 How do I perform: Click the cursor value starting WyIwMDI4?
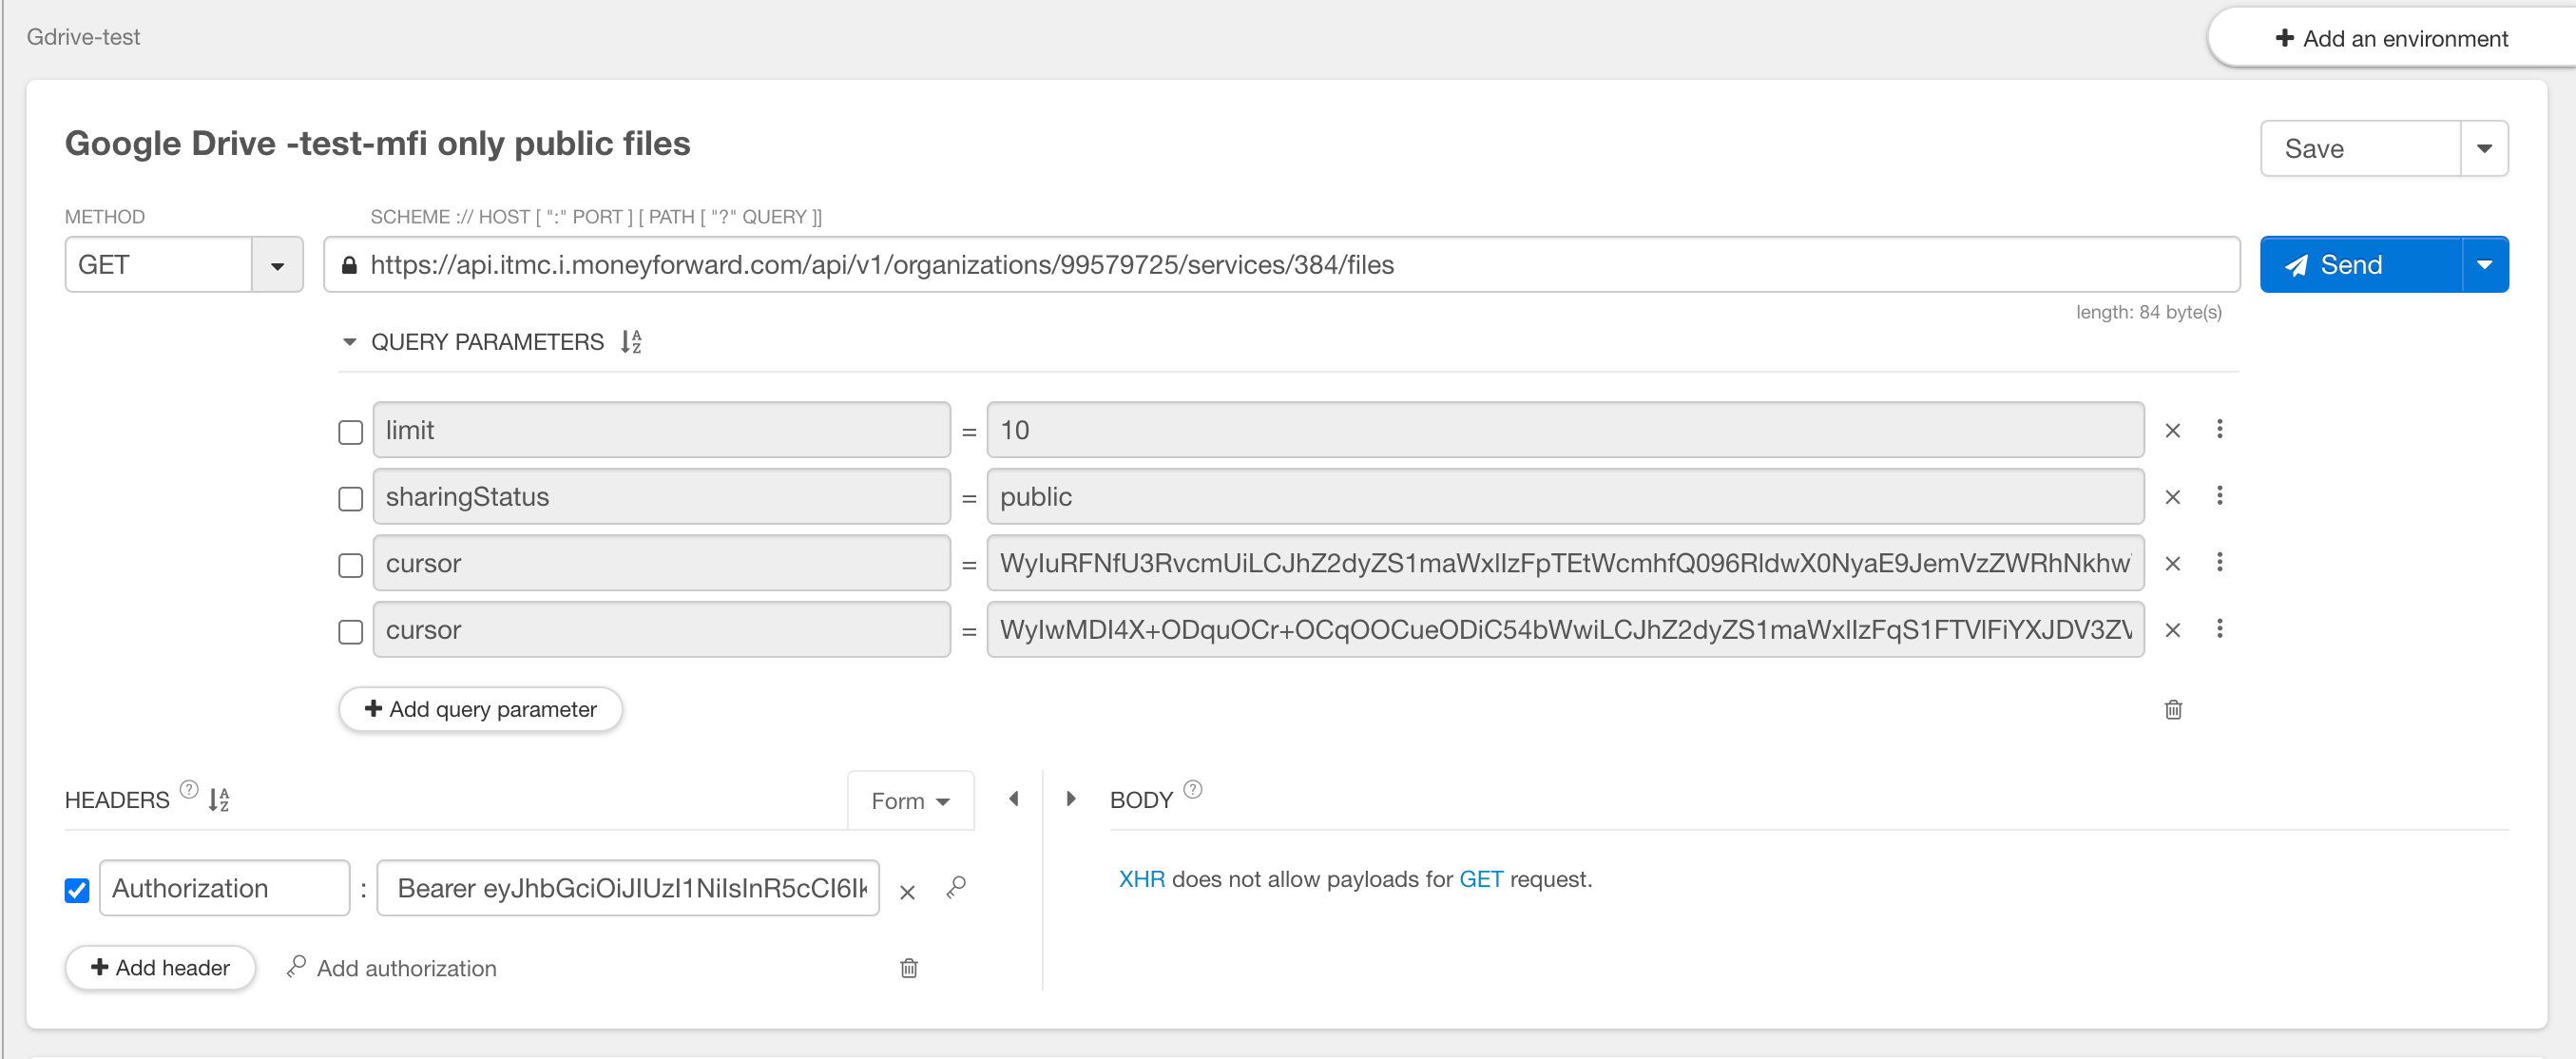click(1565, 630)
